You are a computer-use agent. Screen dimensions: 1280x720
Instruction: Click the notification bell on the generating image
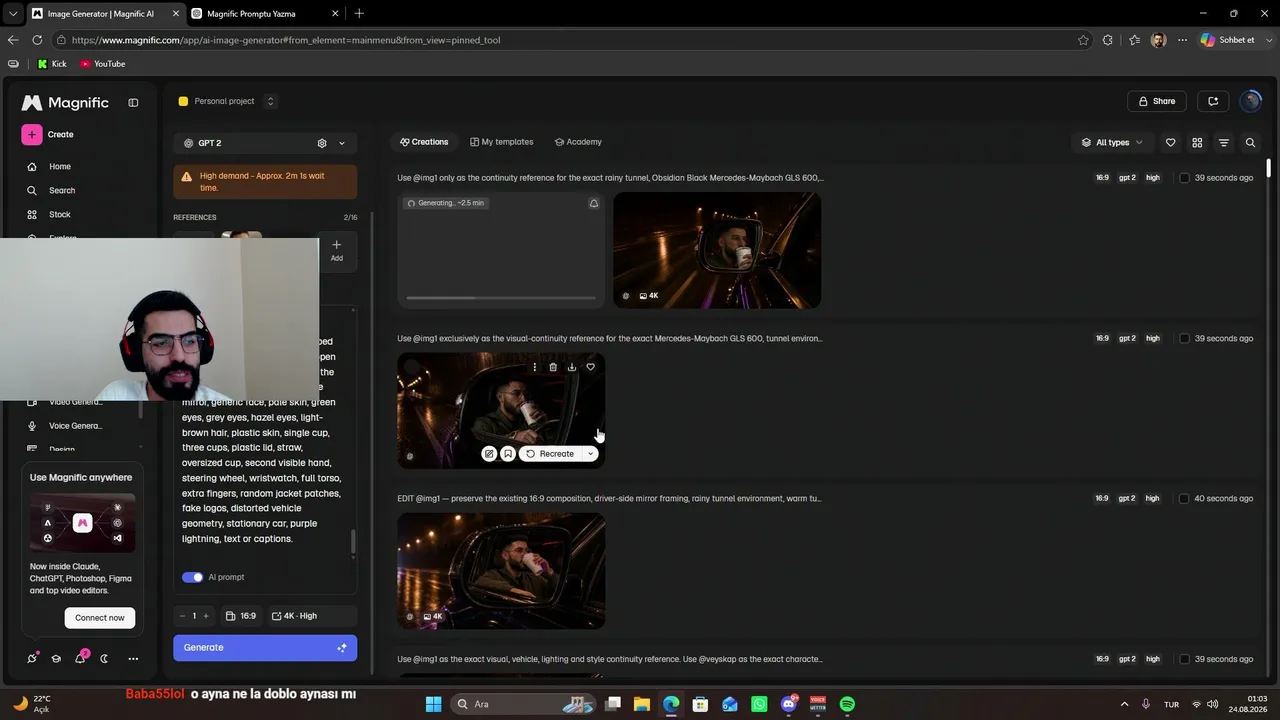pos(593,203)
